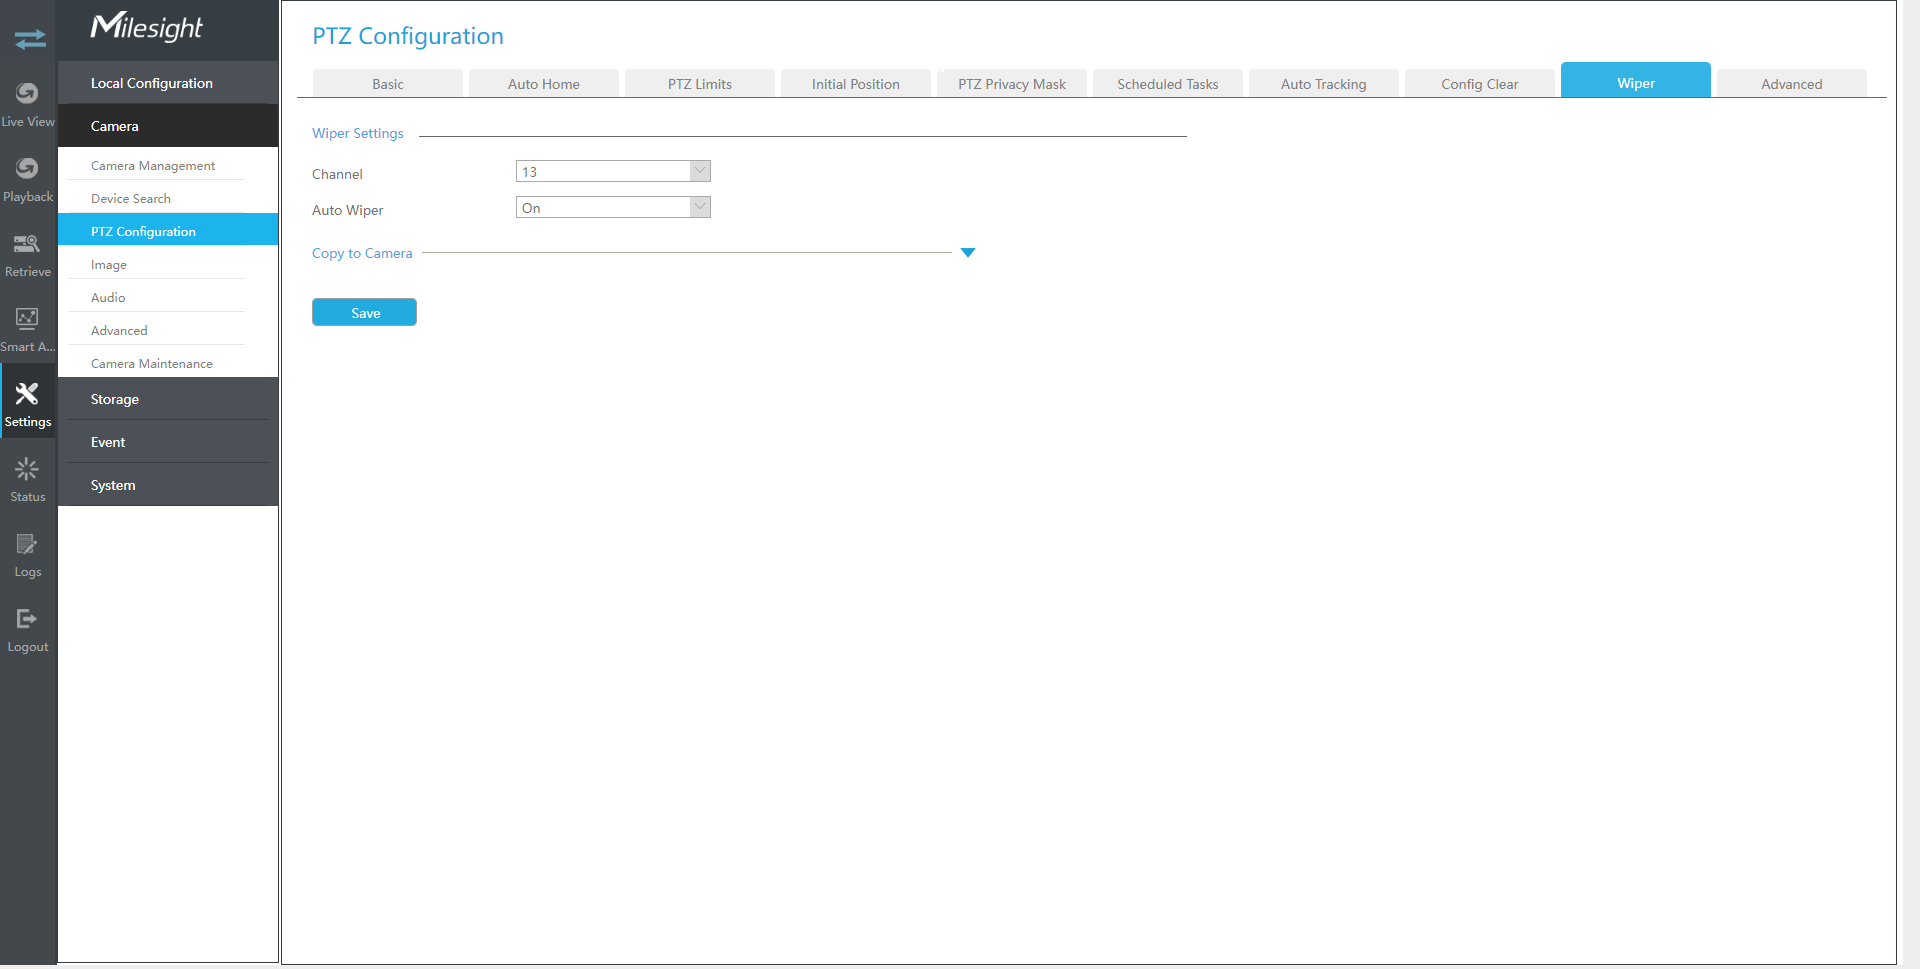Click the Wiper Settings heading
The width and height of the screenshot is (1920, 969).
(358, 133)
